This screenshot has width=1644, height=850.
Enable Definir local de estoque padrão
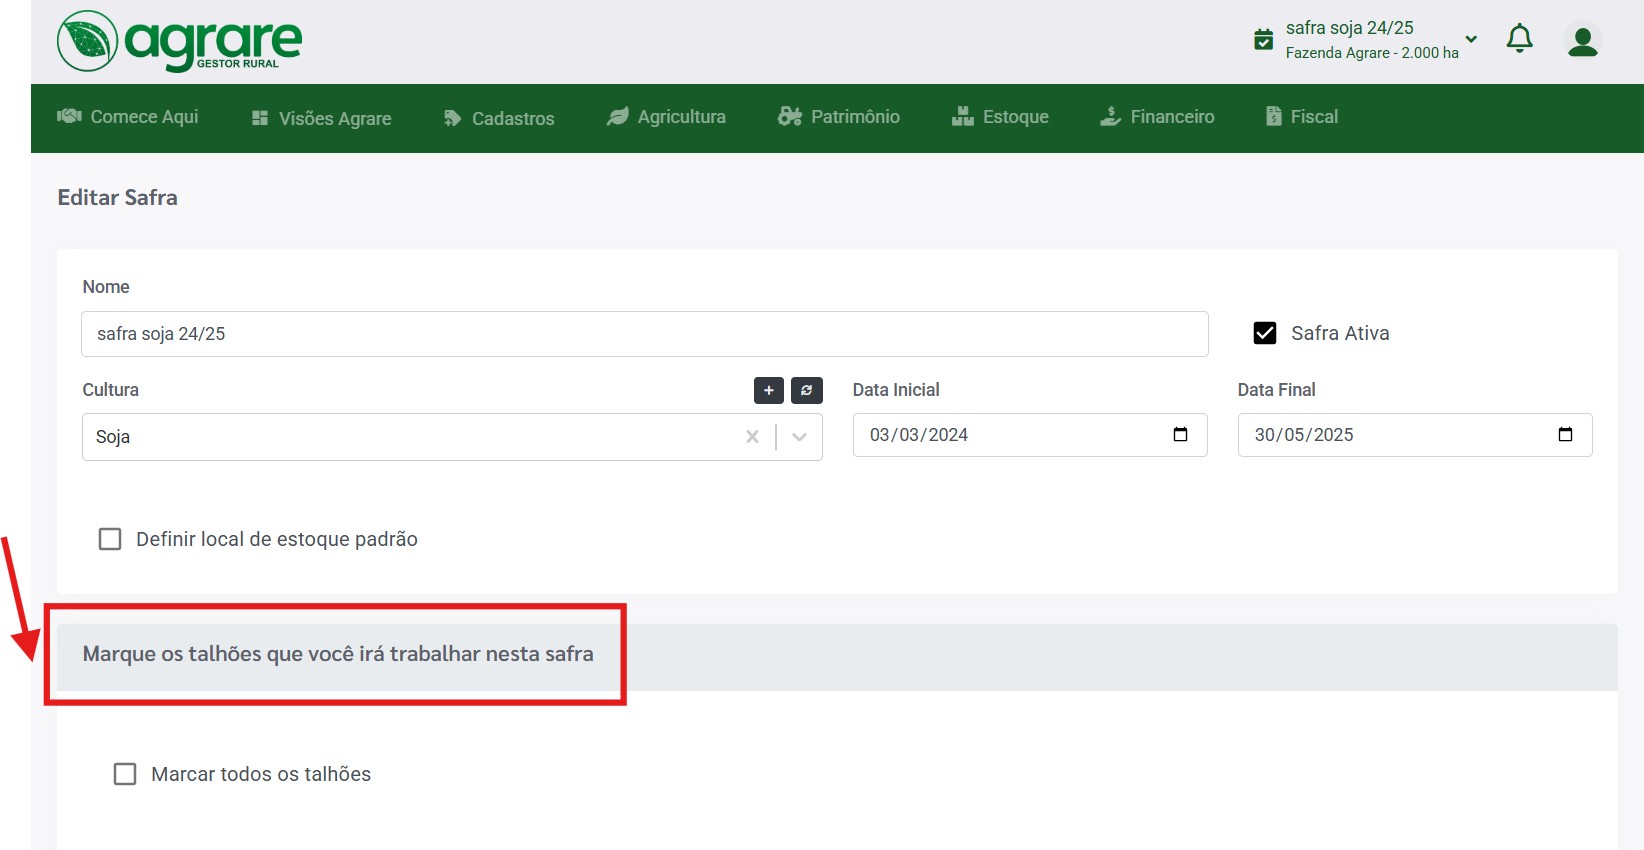(110, 539)
